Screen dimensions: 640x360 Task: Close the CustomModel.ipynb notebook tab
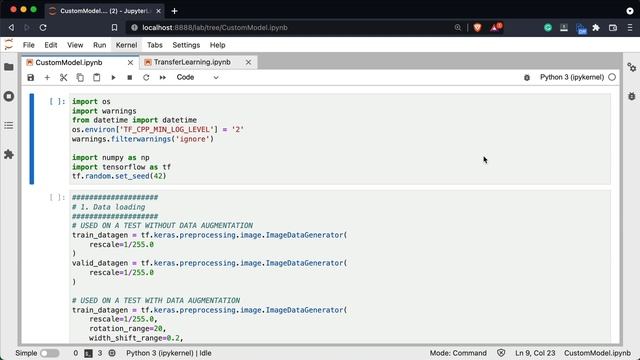(x=130, y=62)
